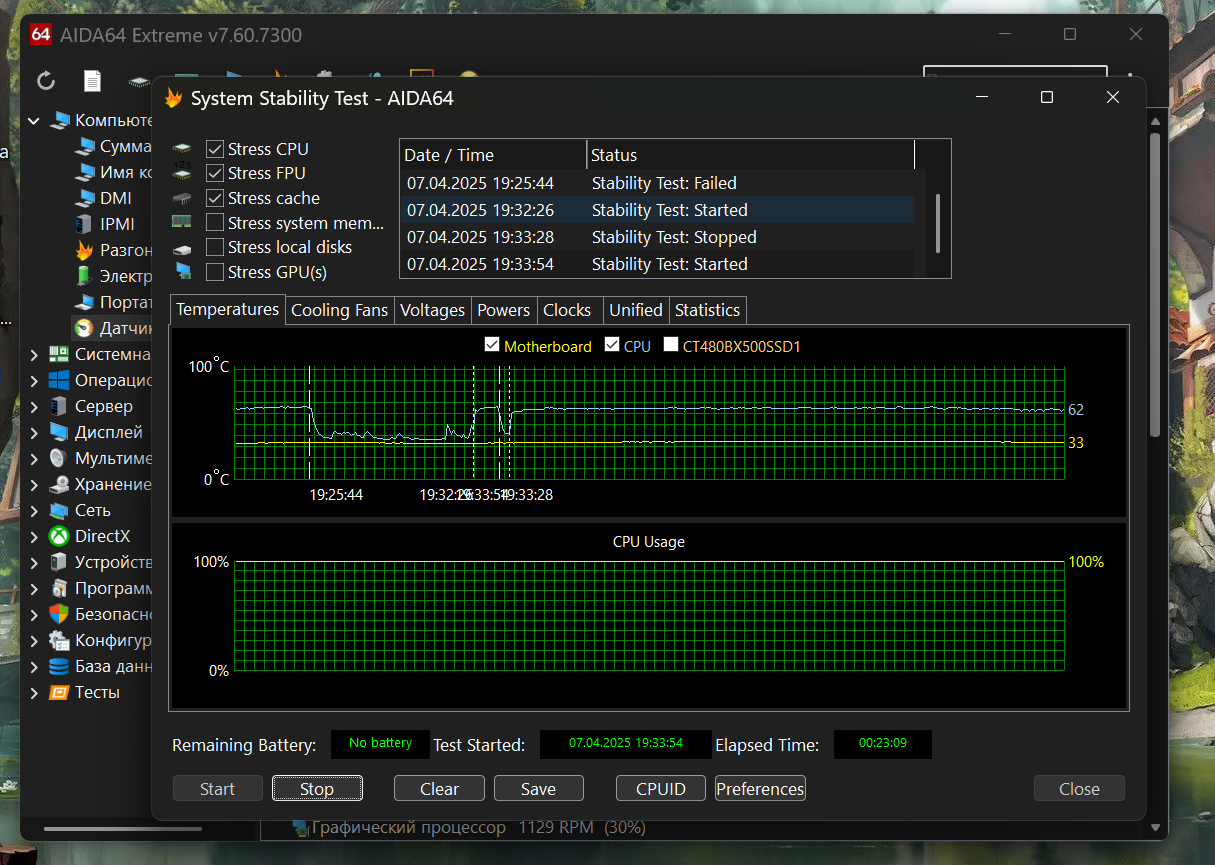Click the gauge Датчик sensor icon
Screen dimensions: 1215x865
[85, 328]
